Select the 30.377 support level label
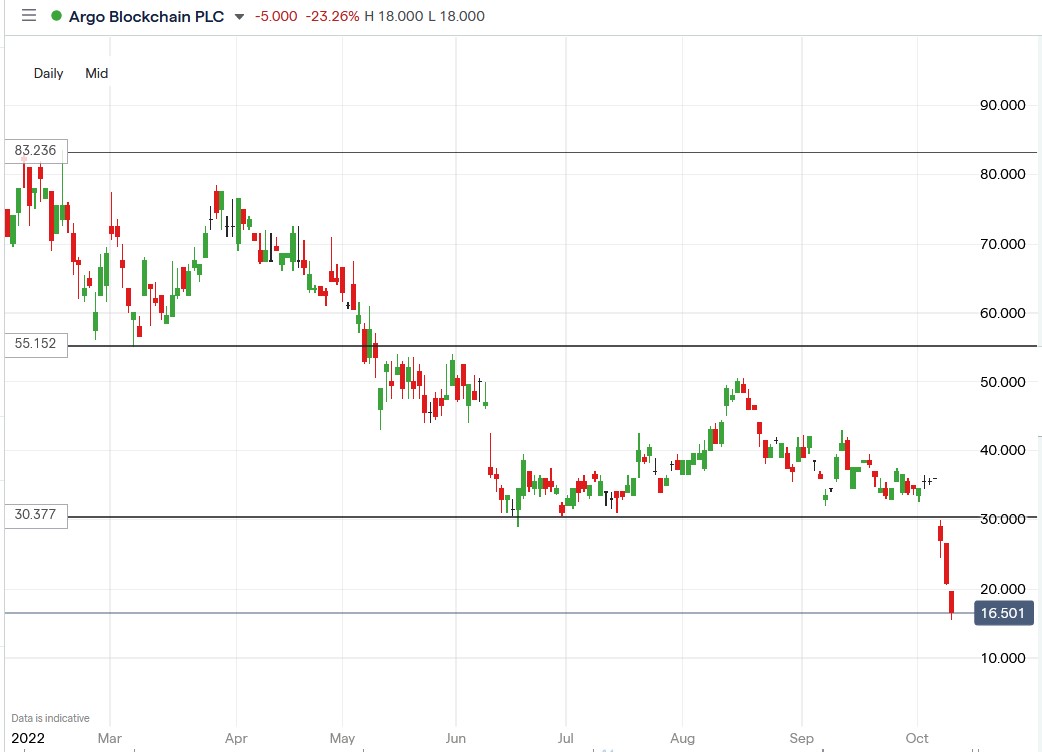 coord(36,515)
